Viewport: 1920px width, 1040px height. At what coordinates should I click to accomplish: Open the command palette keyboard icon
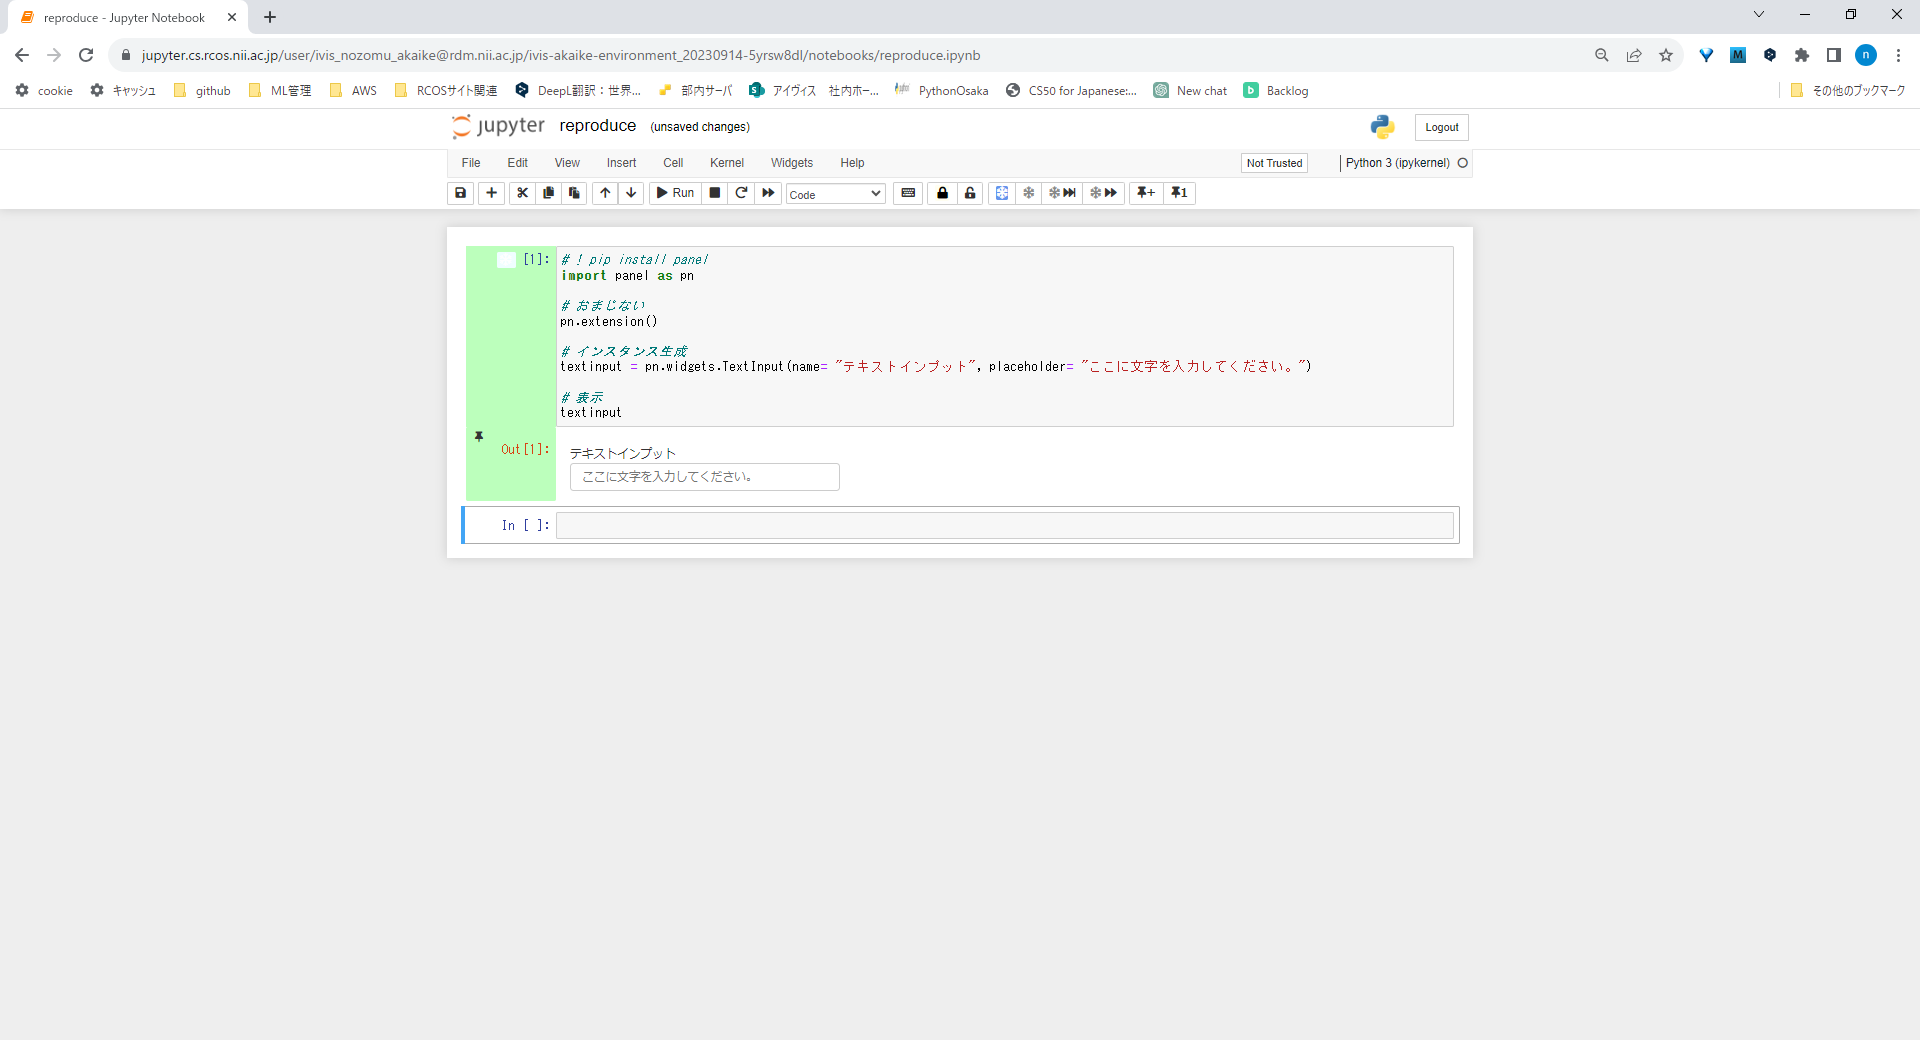(x=908, y=193)
